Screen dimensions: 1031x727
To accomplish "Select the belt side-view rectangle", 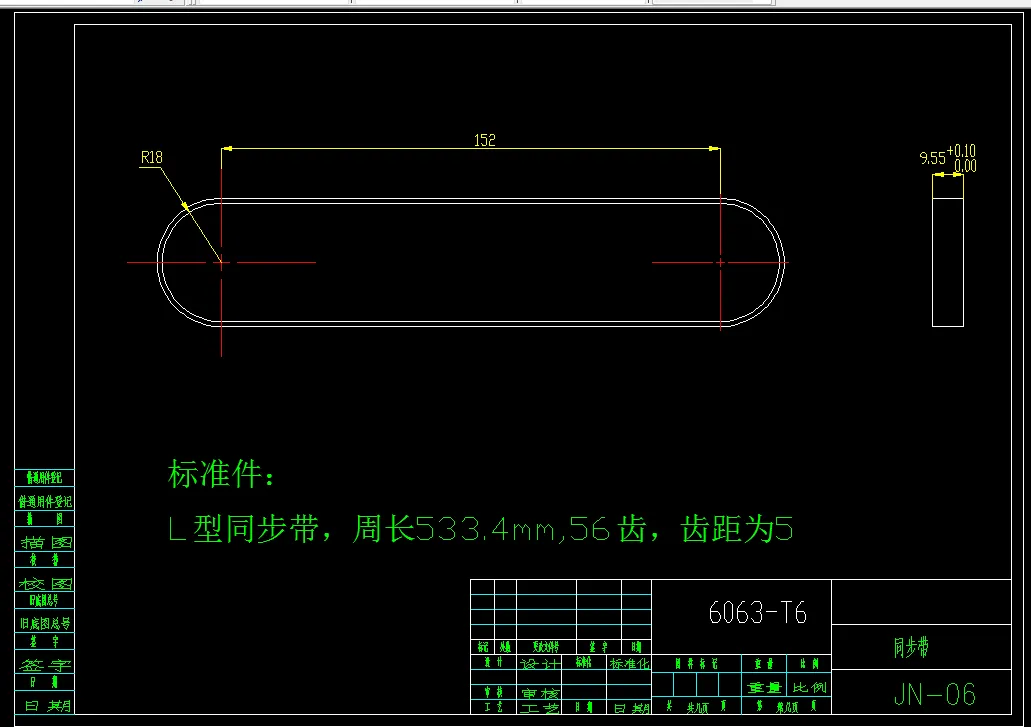I will (947, 262).
